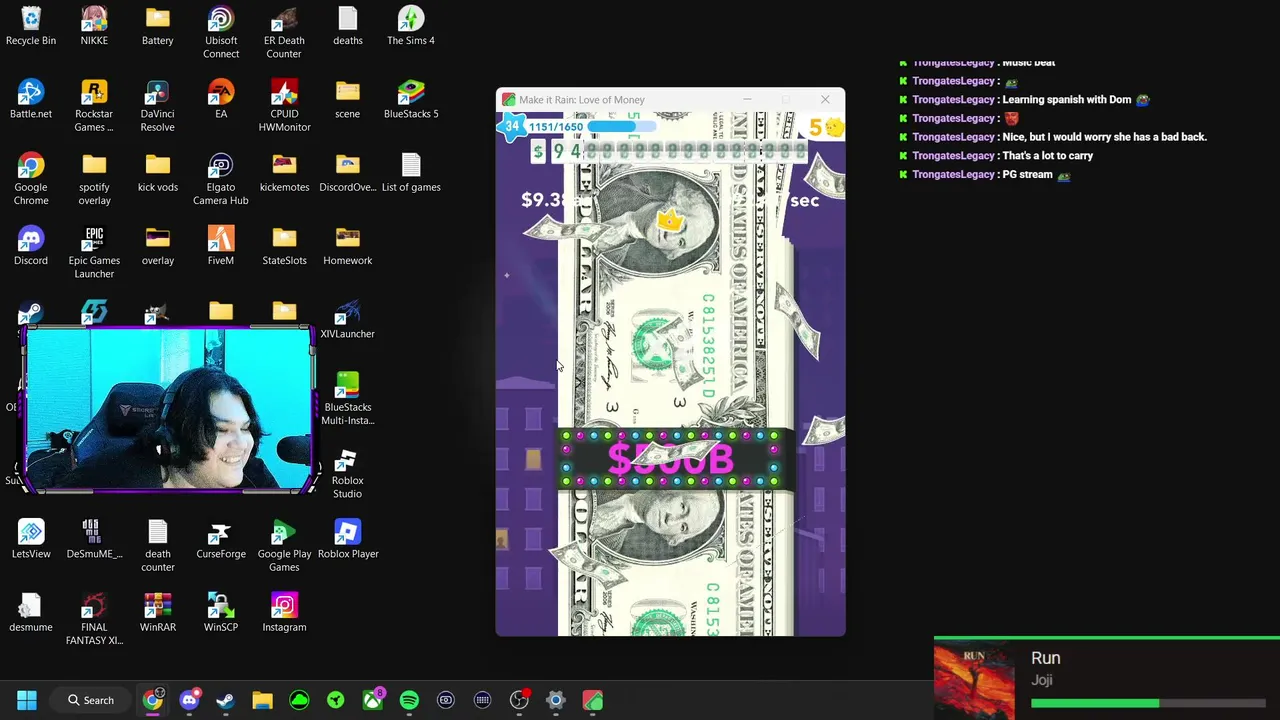Open the deaths text file
Image resolution: width=1280 pixels, height=720 pixels.
pos(348,27)
